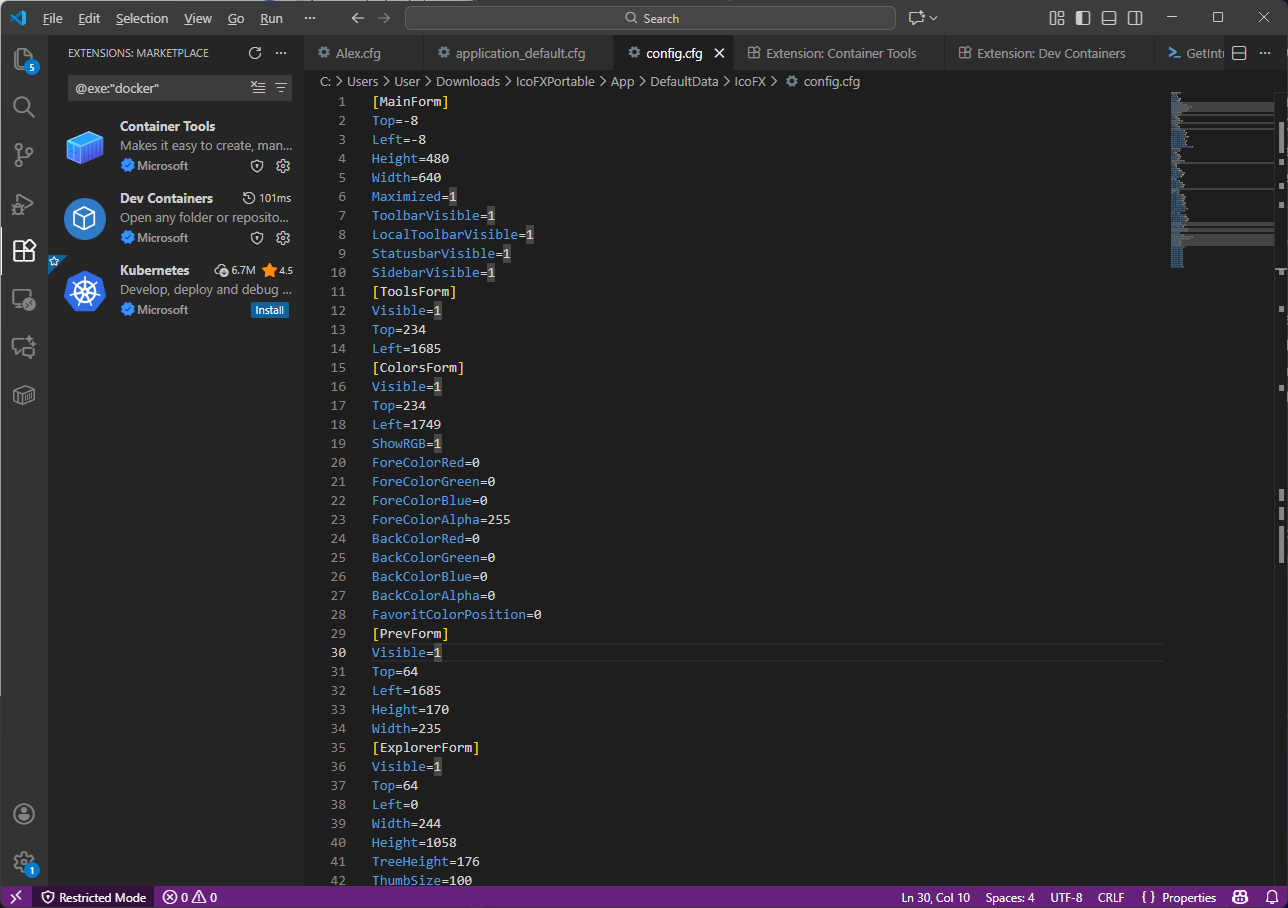
Task: Open the Search view in the Activity Bar
Action: tap(24, 107)
